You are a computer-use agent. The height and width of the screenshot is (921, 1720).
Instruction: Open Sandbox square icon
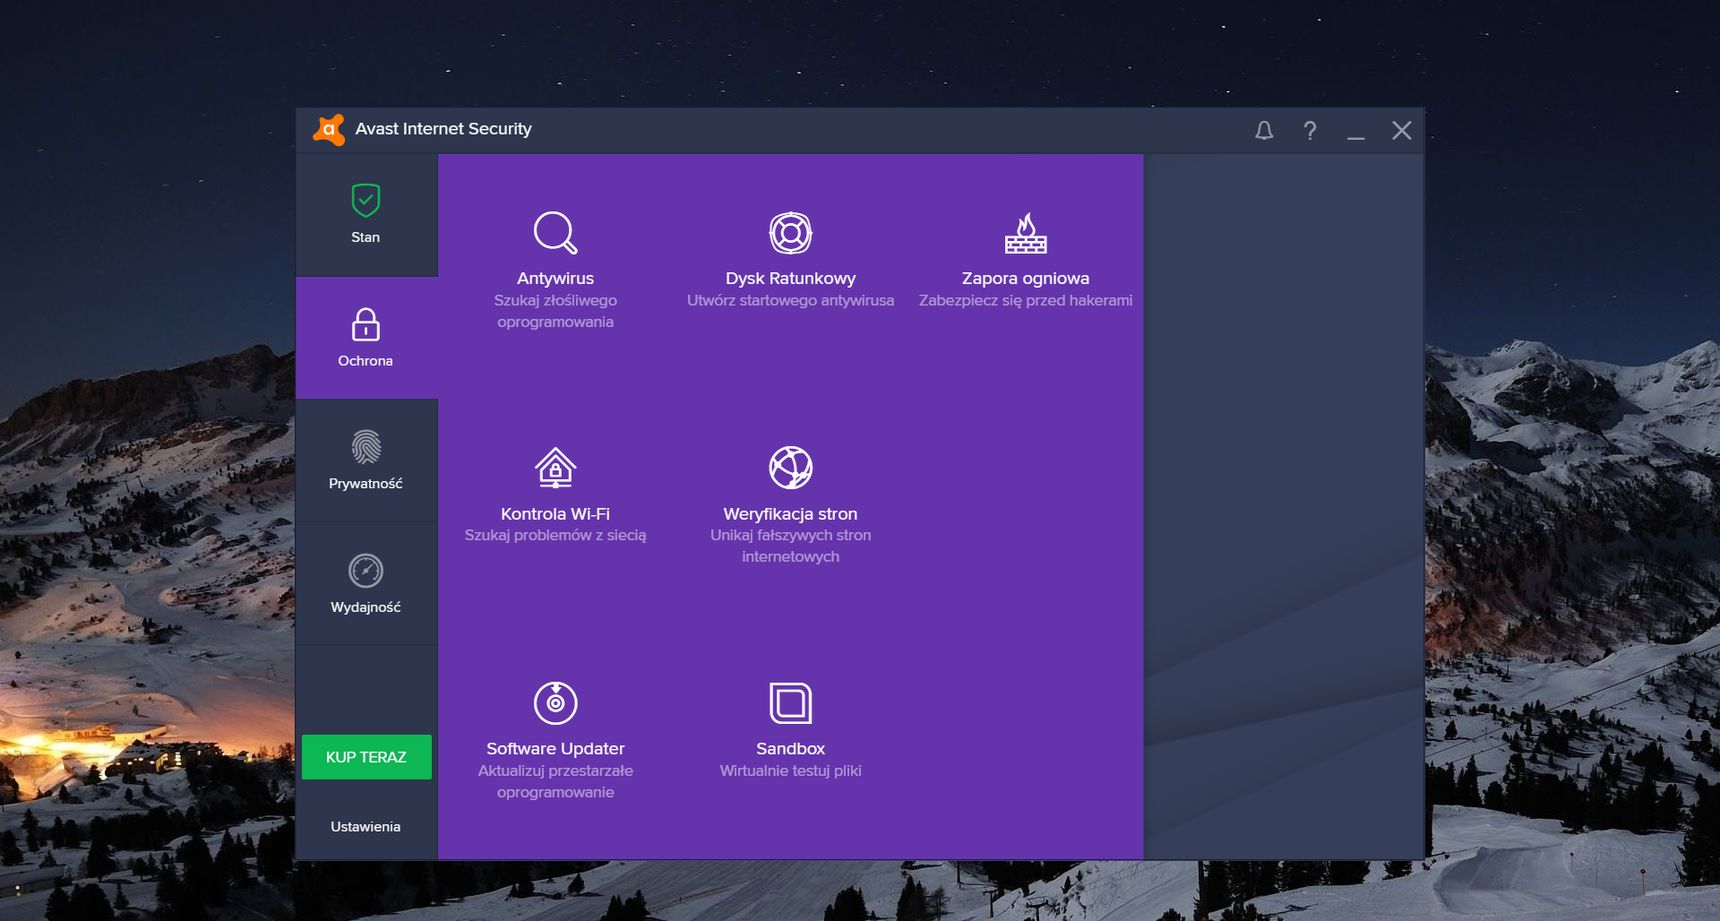point(790,702)
